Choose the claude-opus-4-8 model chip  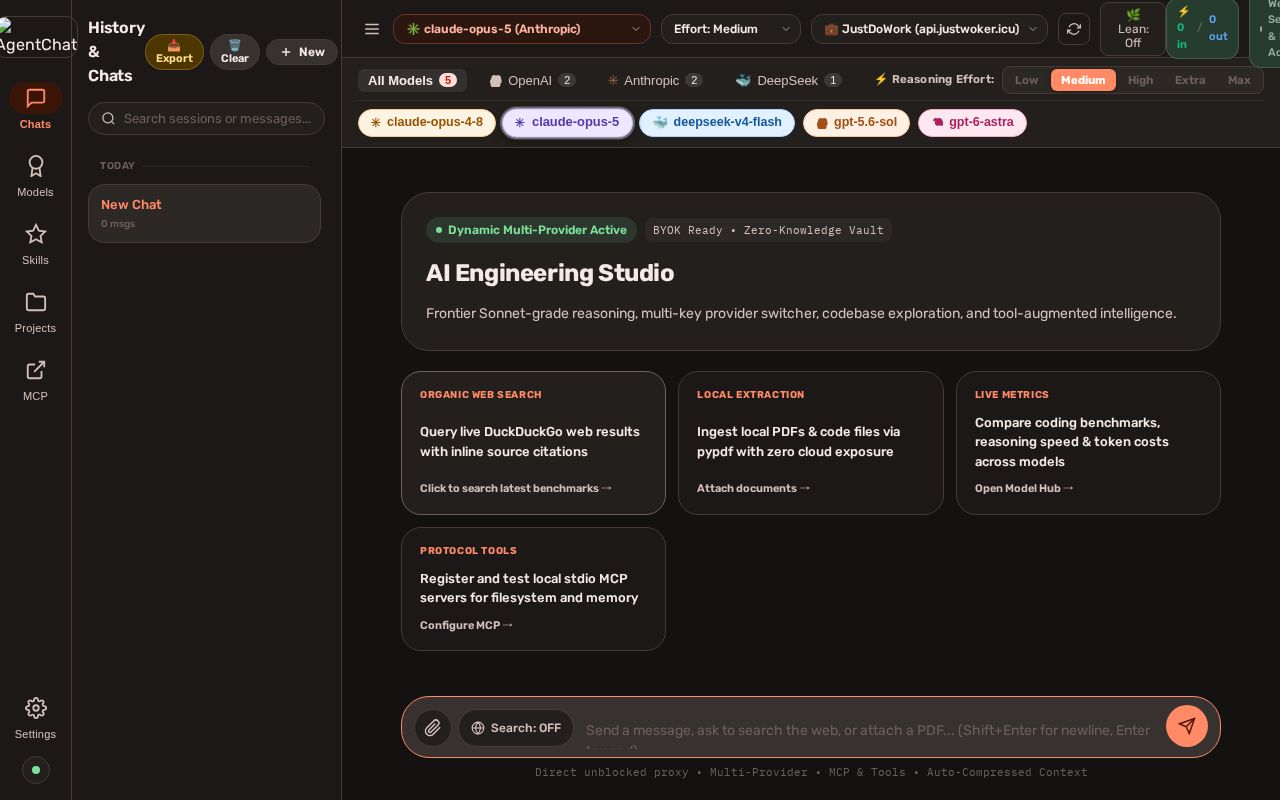[x=427, y=122]
